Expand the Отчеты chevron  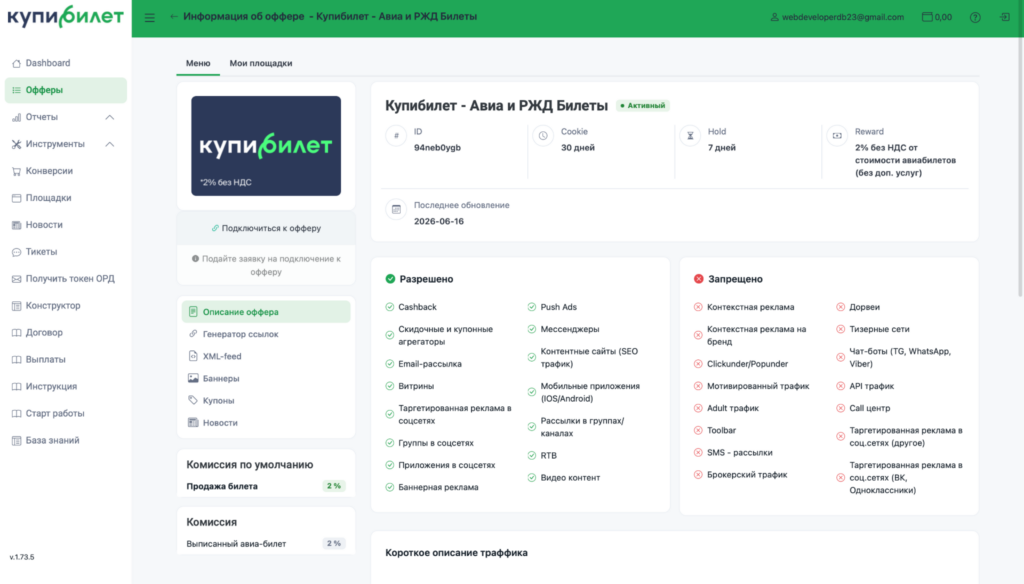pos(110,118)
